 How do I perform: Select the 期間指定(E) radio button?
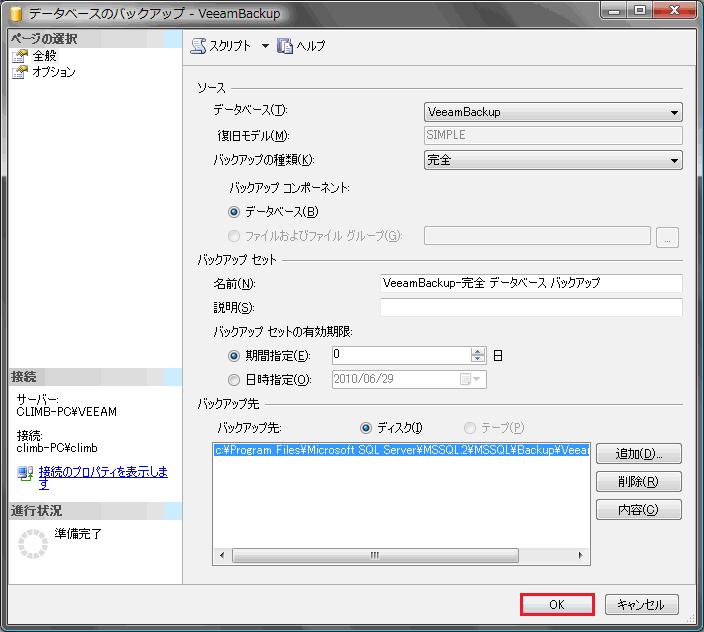click(234, 356)
